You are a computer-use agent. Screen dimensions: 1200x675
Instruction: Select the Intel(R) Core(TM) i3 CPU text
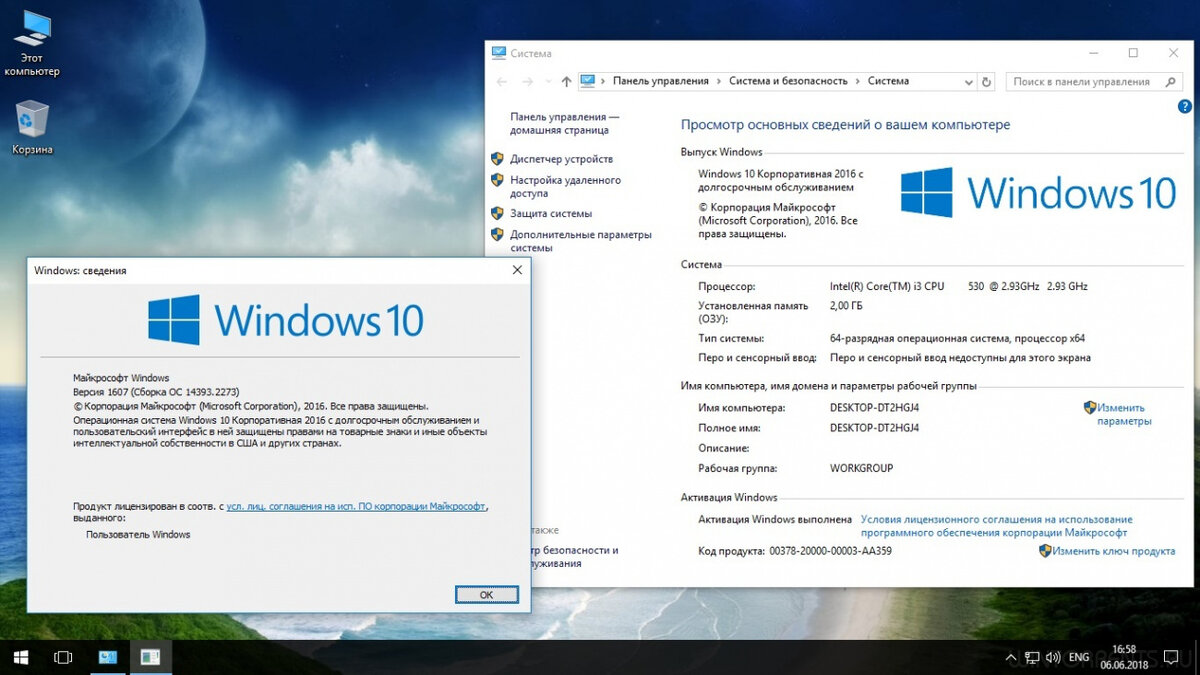(x=887, y=286)
